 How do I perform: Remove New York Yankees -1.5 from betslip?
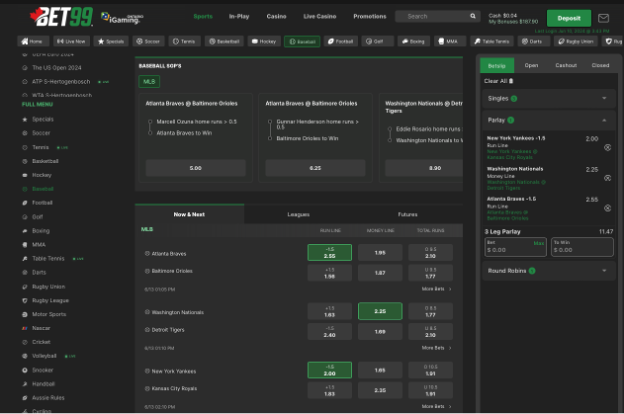[607, 147]
